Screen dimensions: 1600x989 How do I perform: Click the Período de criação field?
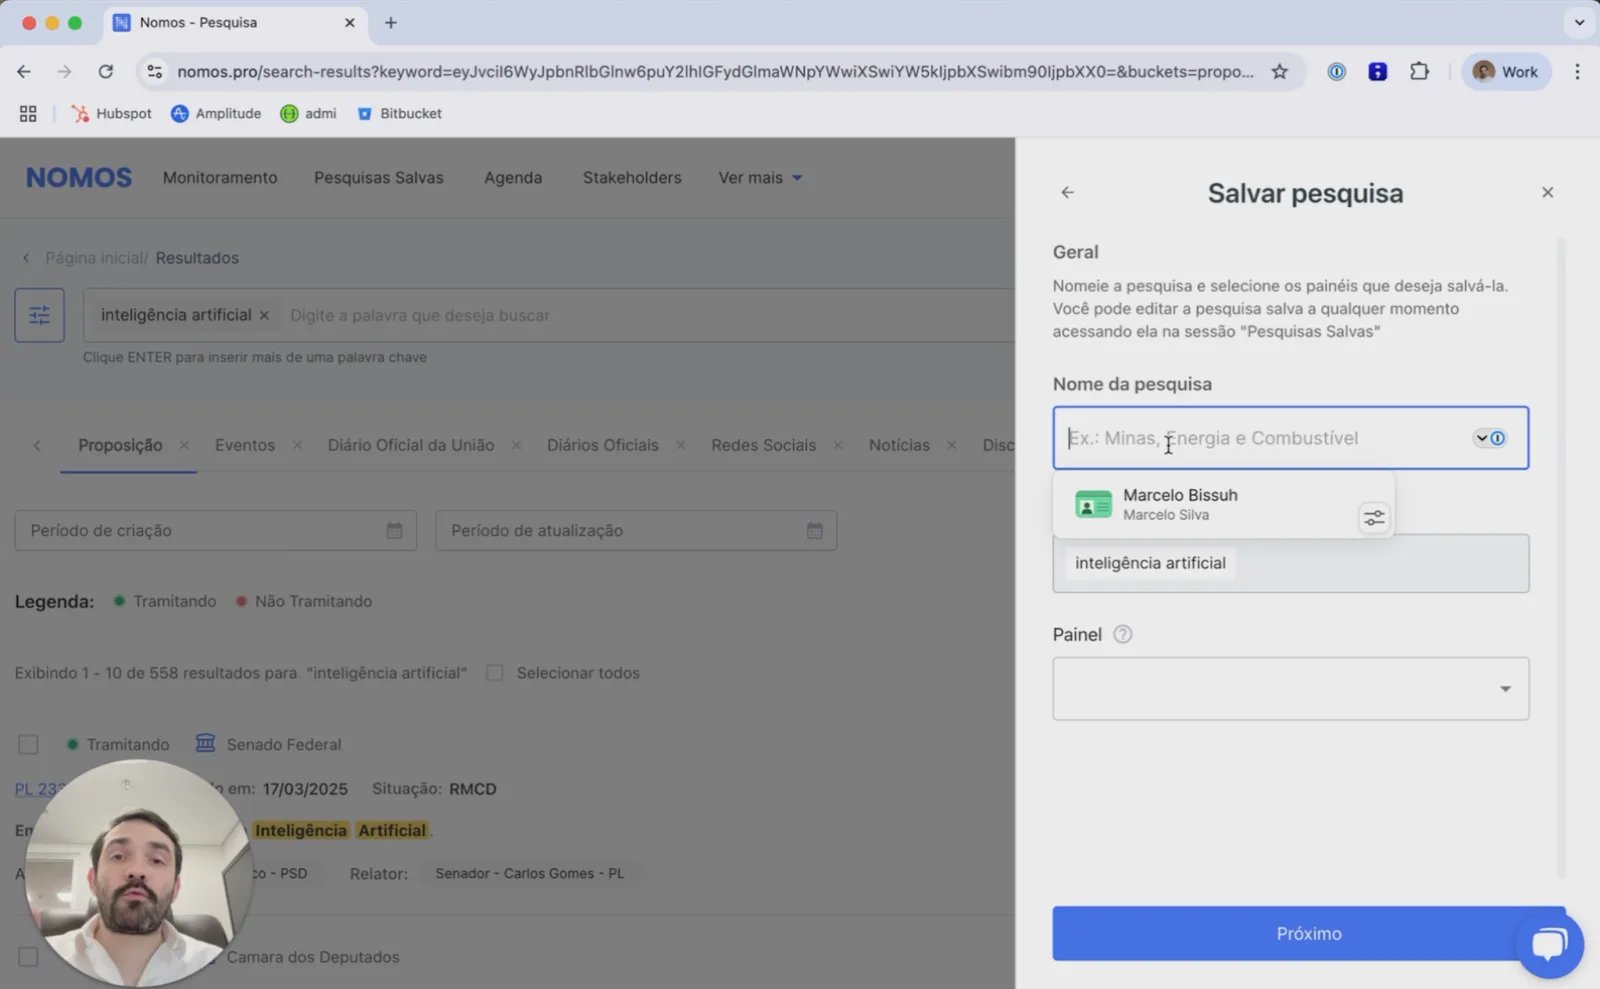215,530
